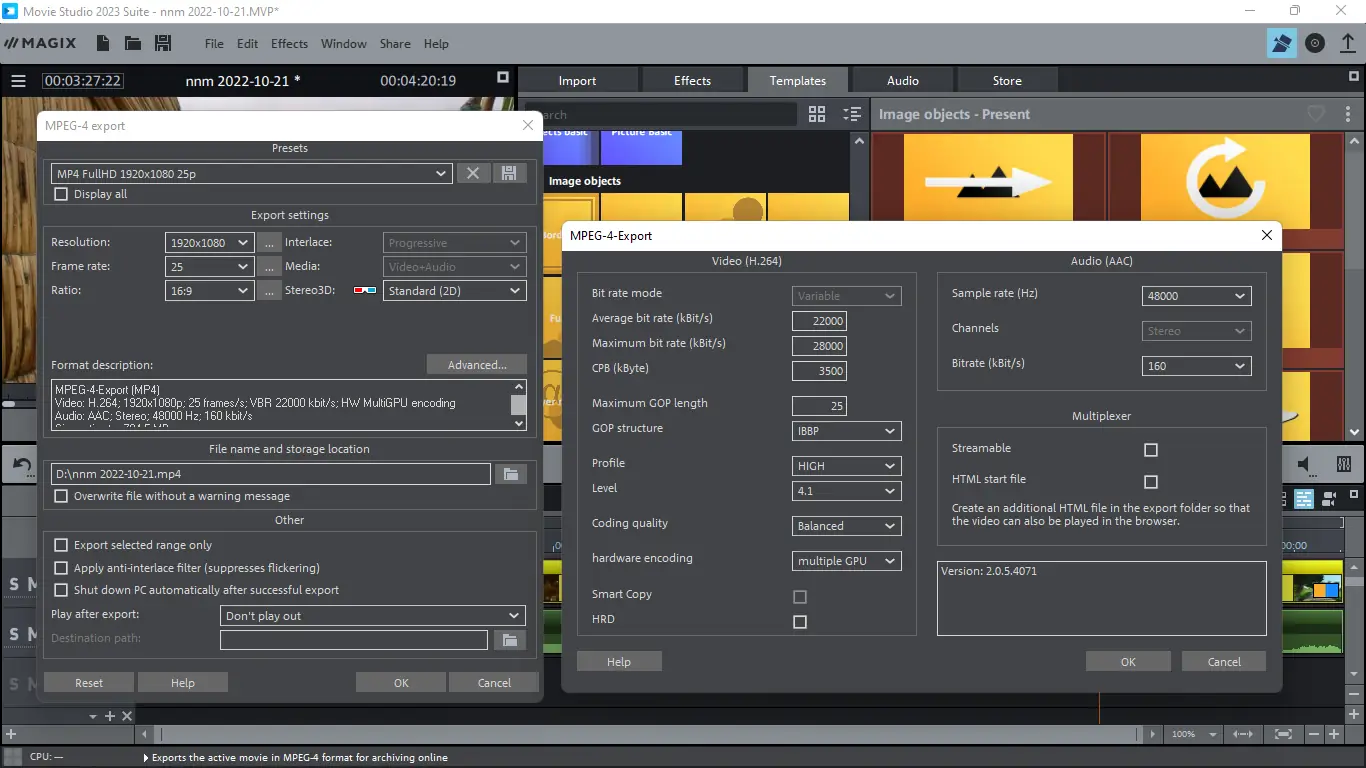
Task: Open the Coding quality Balanced dropdown
Action: 847,526
